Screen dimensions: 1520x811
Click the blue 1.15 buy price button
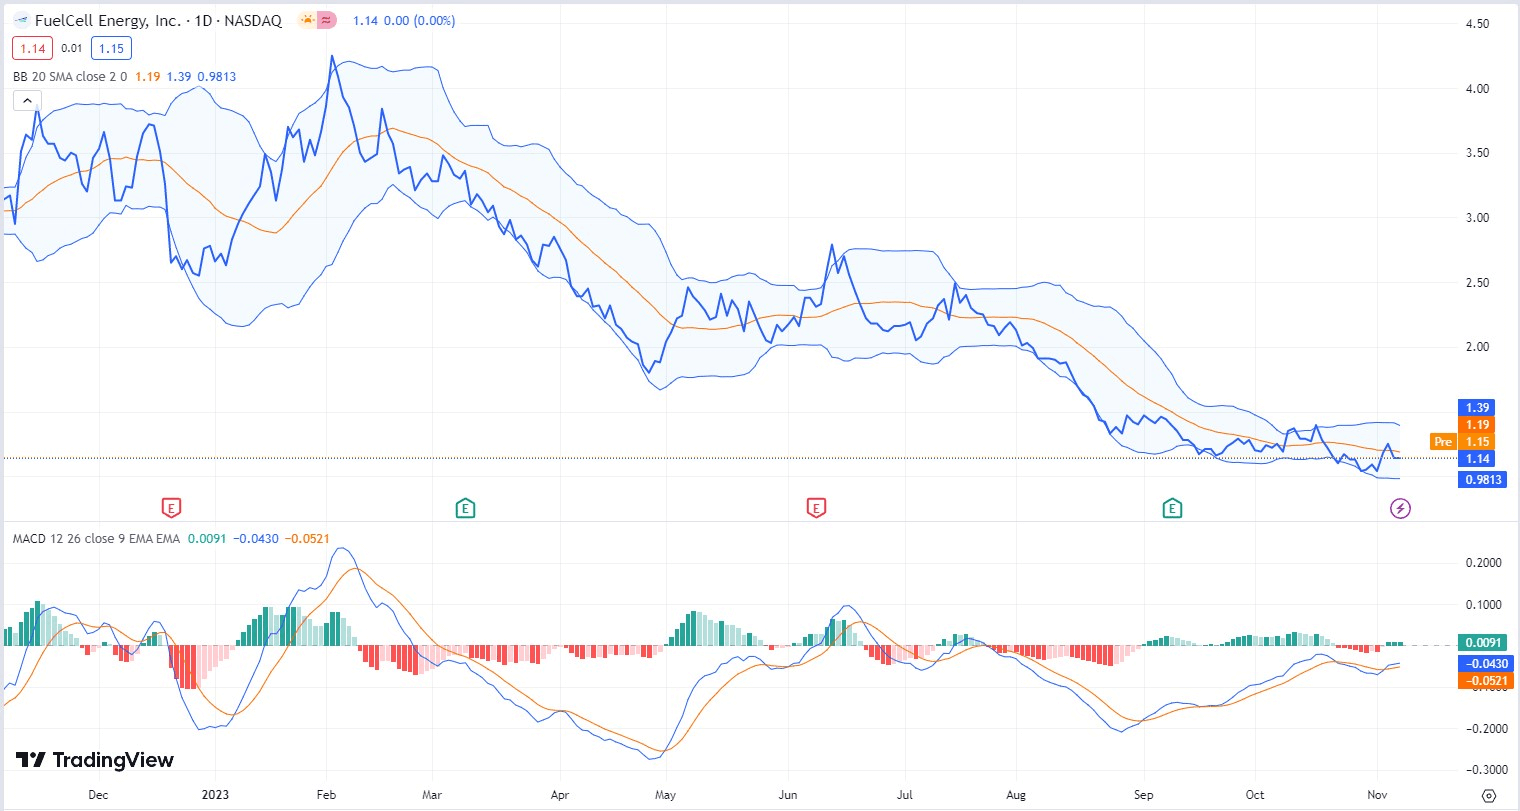pos(111,48)
